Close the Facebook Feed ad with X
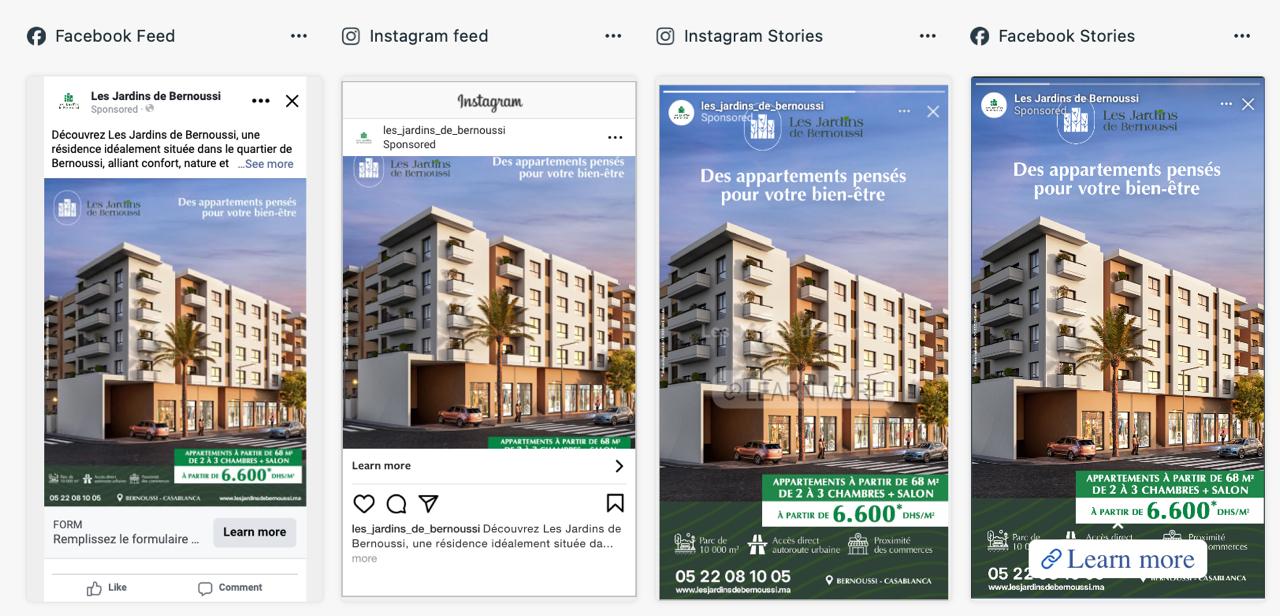Screen dimensions: 1280x616 click(292, 101)
